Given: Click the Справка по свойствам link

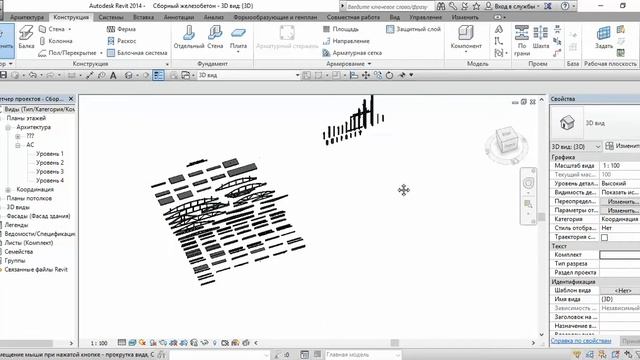Looking at the screenshot, I should tap(581, 340).
